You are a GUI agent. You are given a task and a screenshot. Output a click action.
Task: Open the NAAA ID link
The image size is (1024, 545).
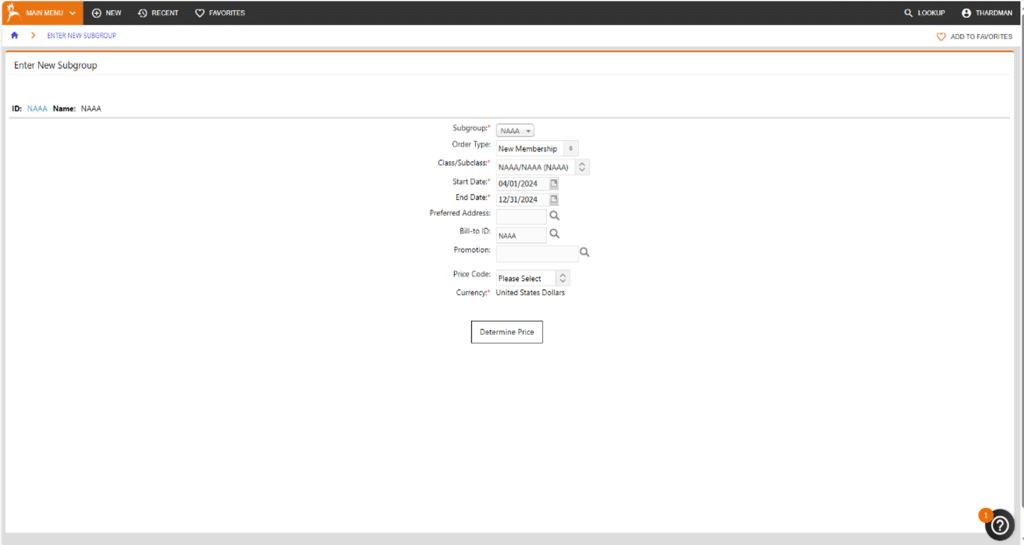(x=37, y=108)
